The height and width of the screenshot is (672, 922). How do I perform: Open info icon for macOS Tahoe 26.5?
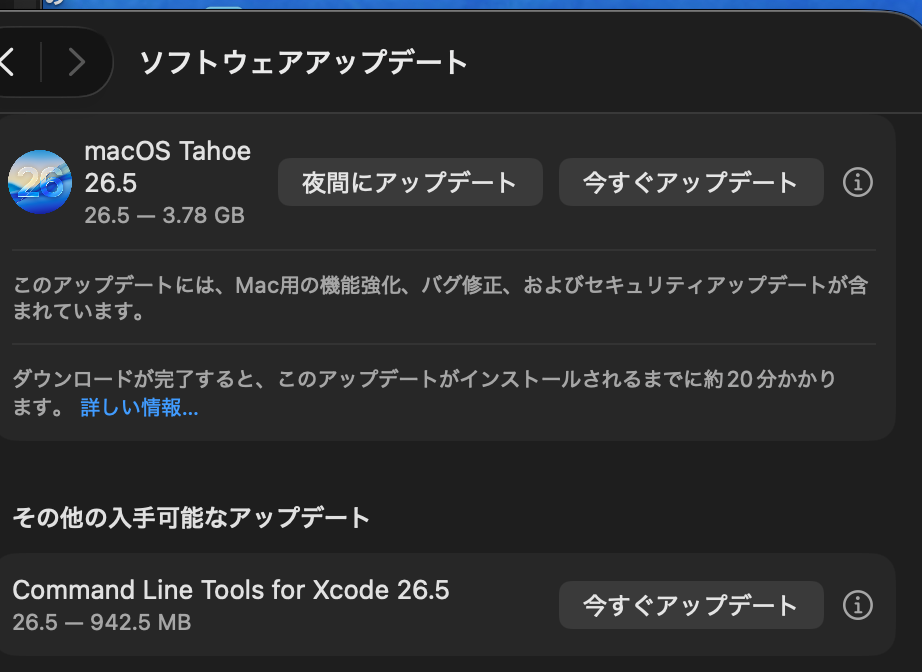click(x=857, y=182)
